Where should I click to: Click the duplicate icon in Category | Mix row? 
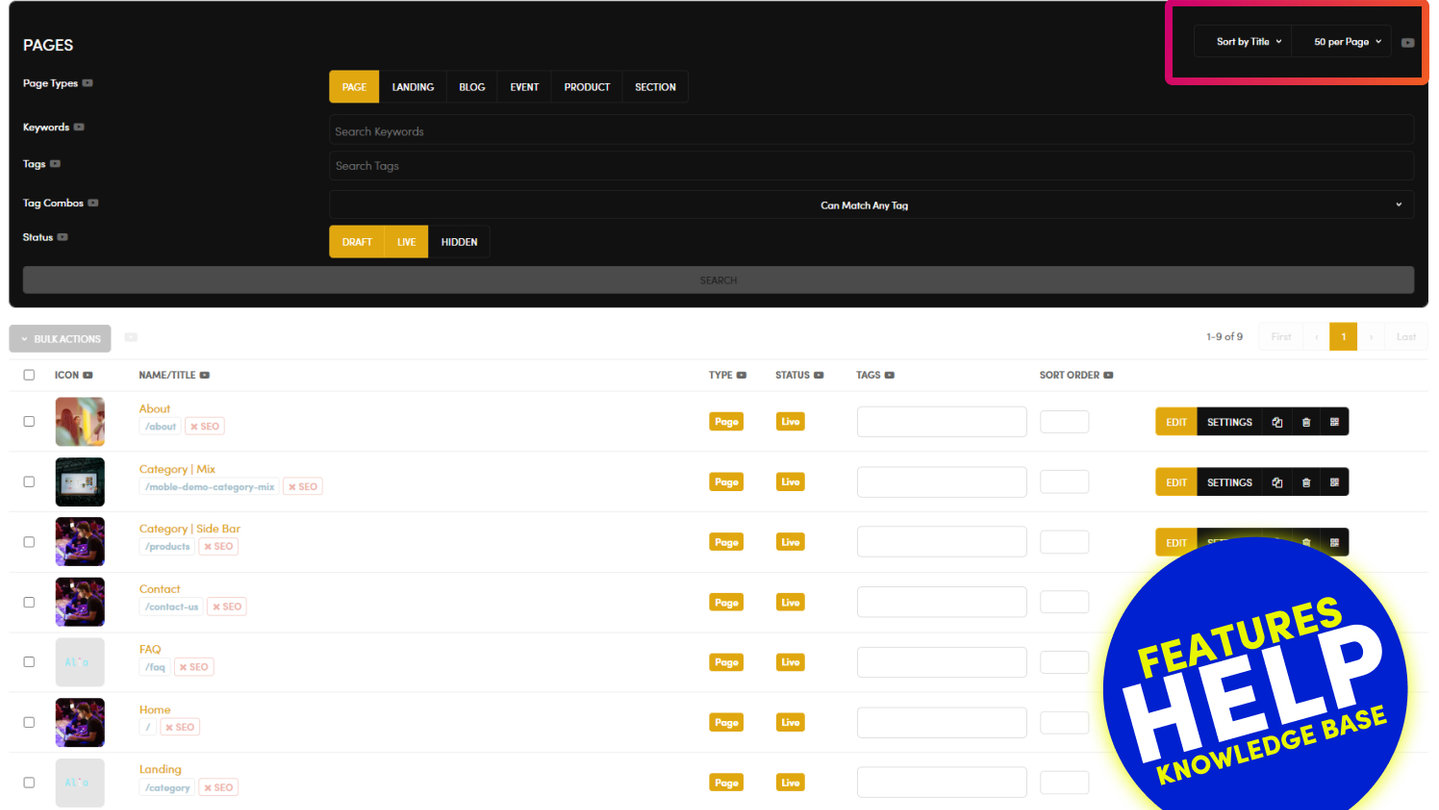[1277, 482]
